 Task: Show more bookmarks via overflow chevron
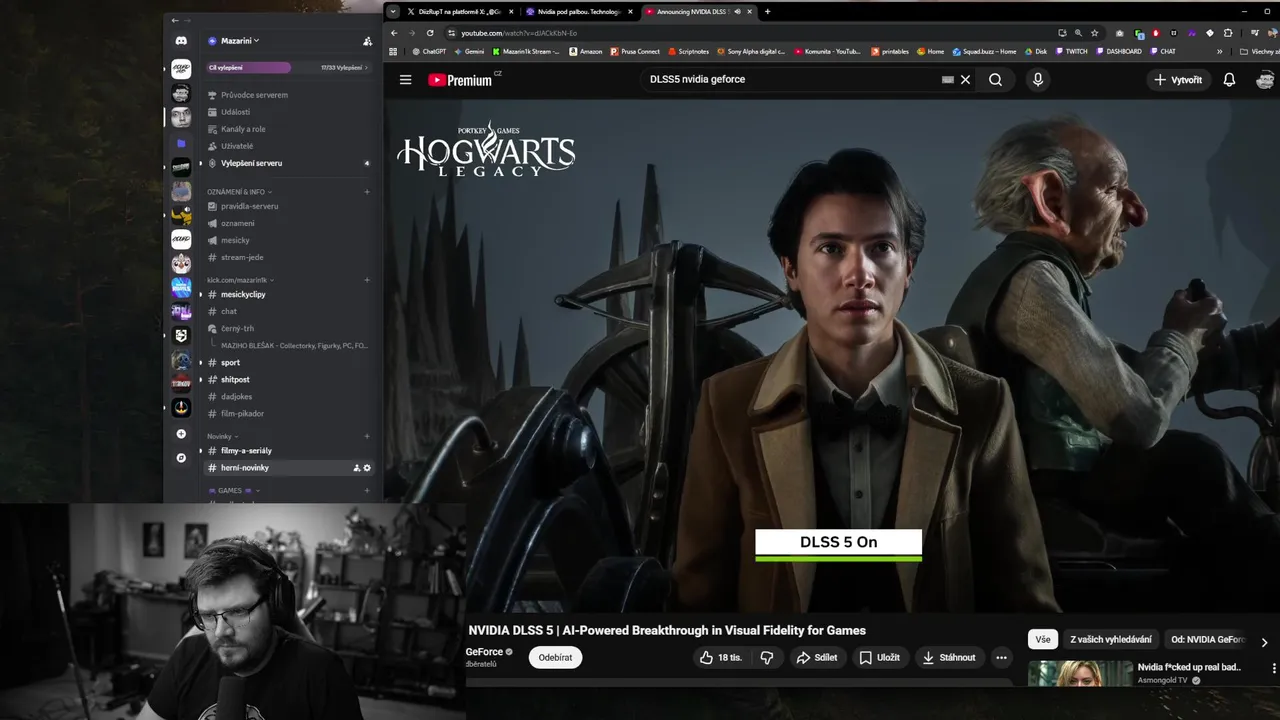[1219, 51]
